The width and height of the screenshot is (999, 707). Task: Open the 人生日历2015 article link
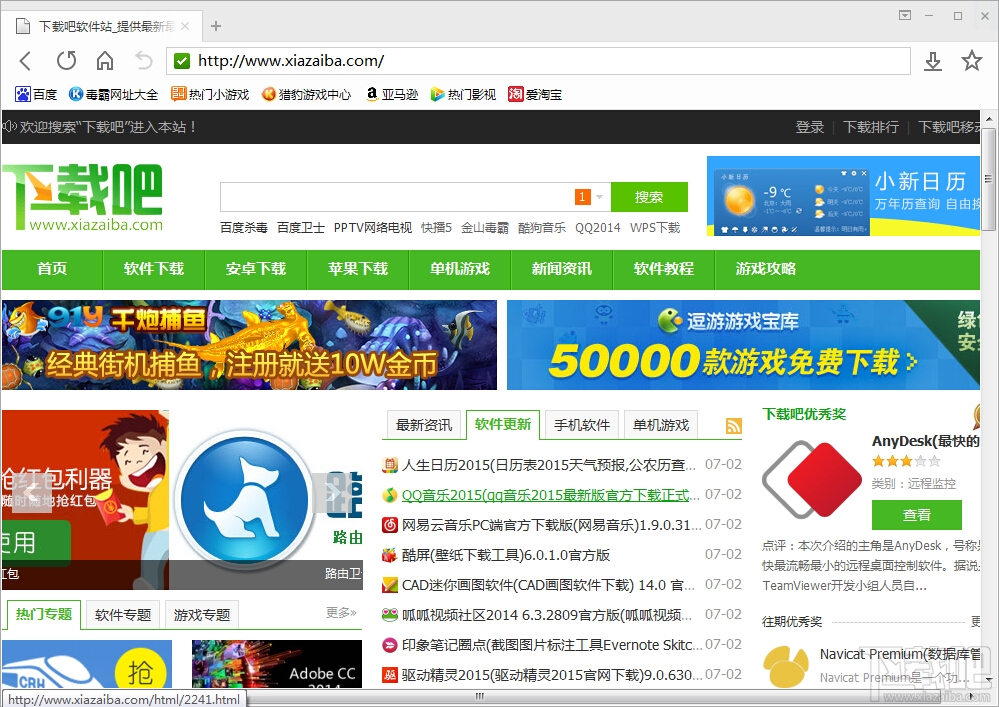pyautogui.click(x=550, y=465)
